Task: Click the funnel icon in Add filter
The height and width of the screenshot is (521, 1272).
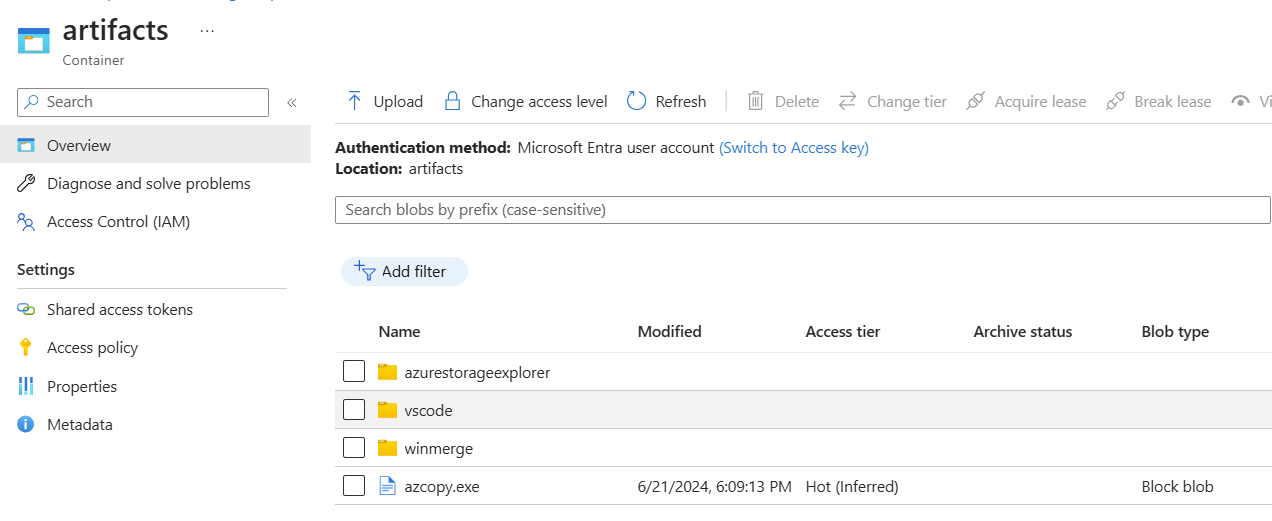Action: pos(365,271)
